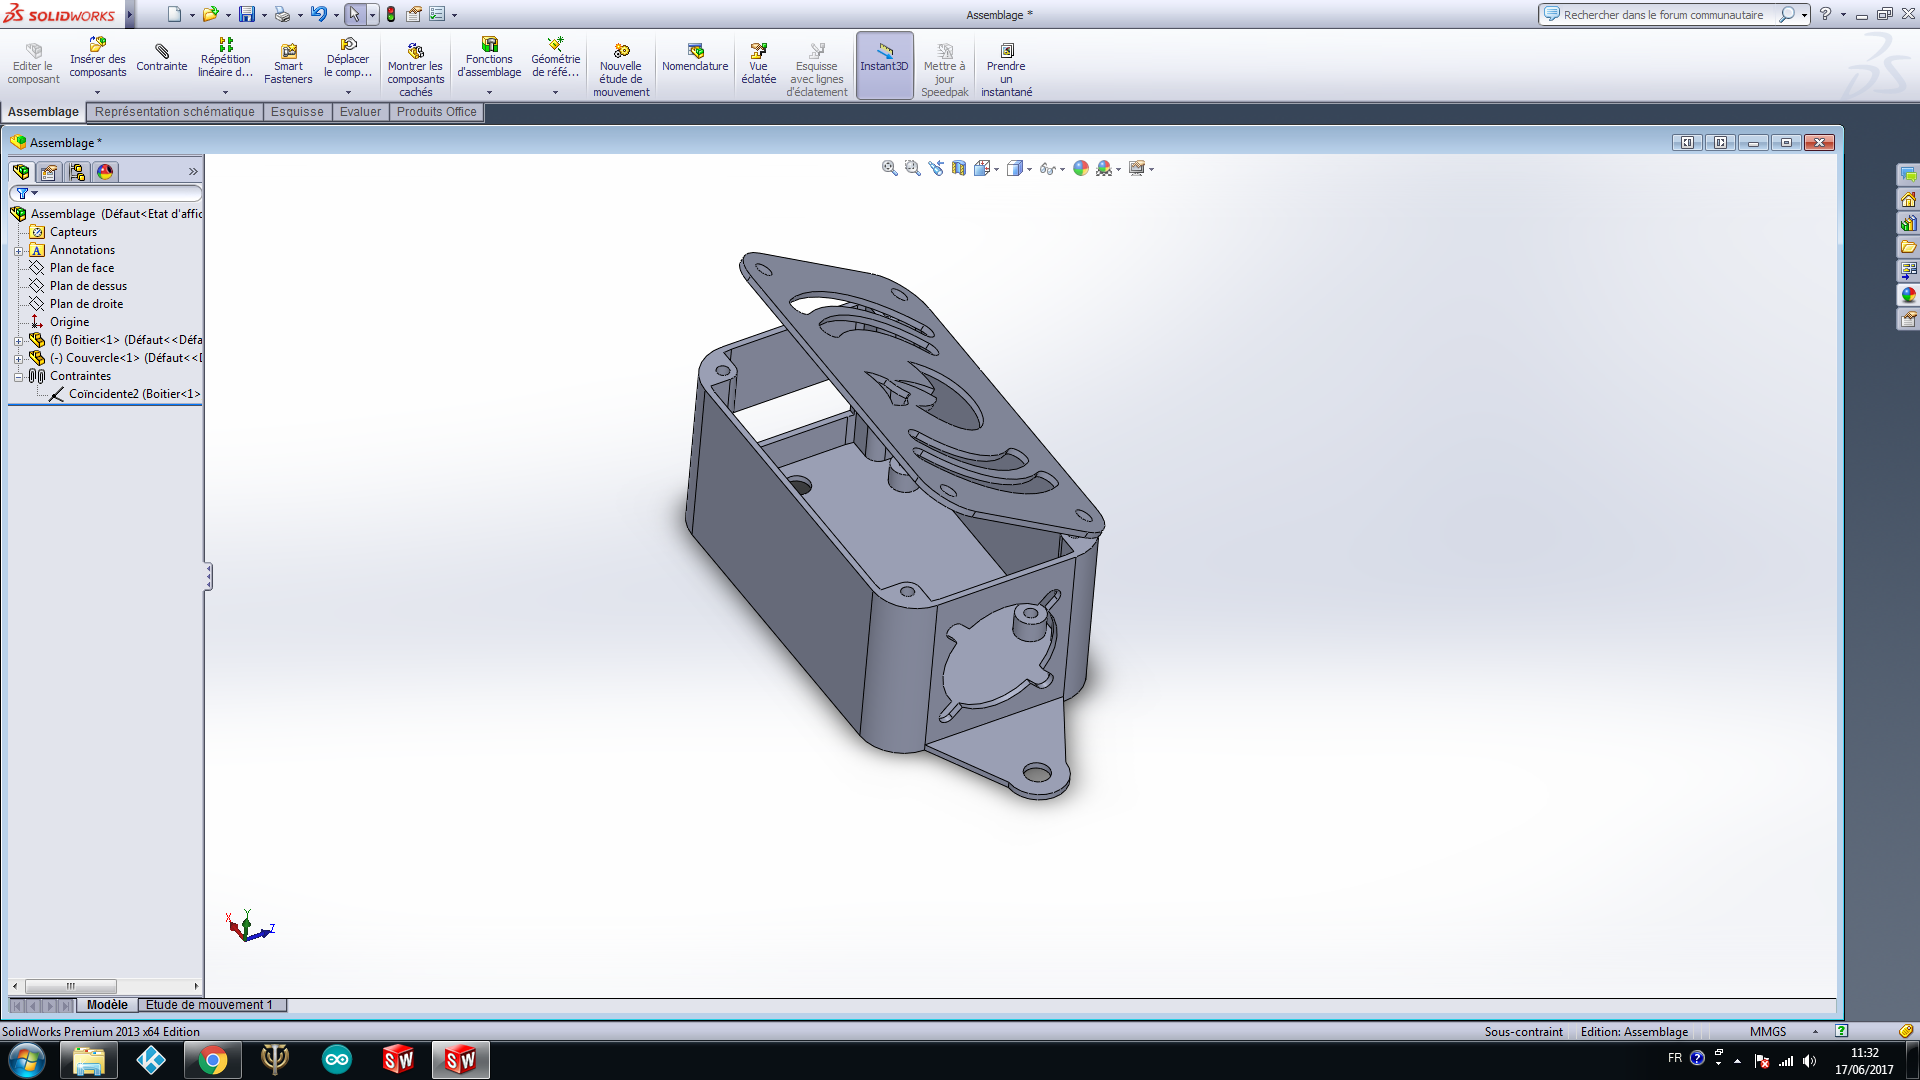Expand the Couvercle<1> component node
Image resolution: width=1920 pixels, height=1080 pixels.
18,358
